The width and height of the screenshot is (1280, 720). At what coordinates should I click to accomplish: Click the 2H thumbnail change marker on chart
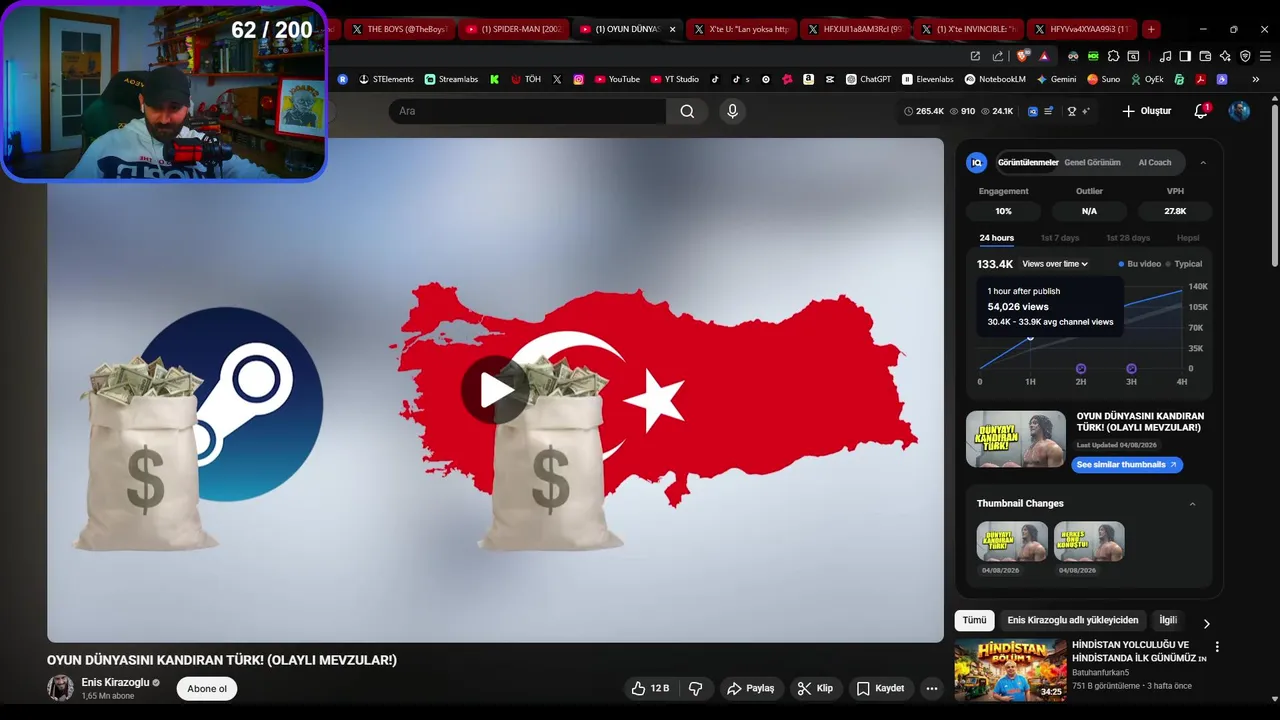pos(1081,368)
